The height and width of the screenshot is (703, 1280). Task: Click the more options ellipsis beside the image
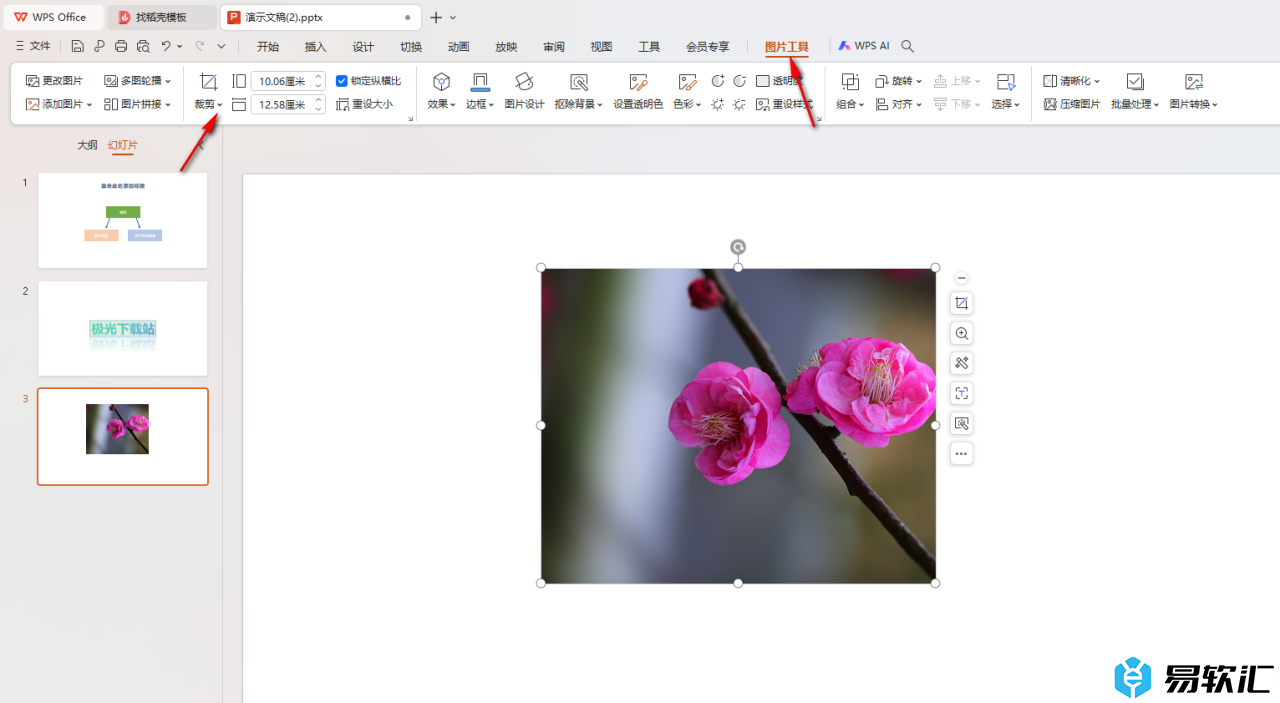[961, 454]
